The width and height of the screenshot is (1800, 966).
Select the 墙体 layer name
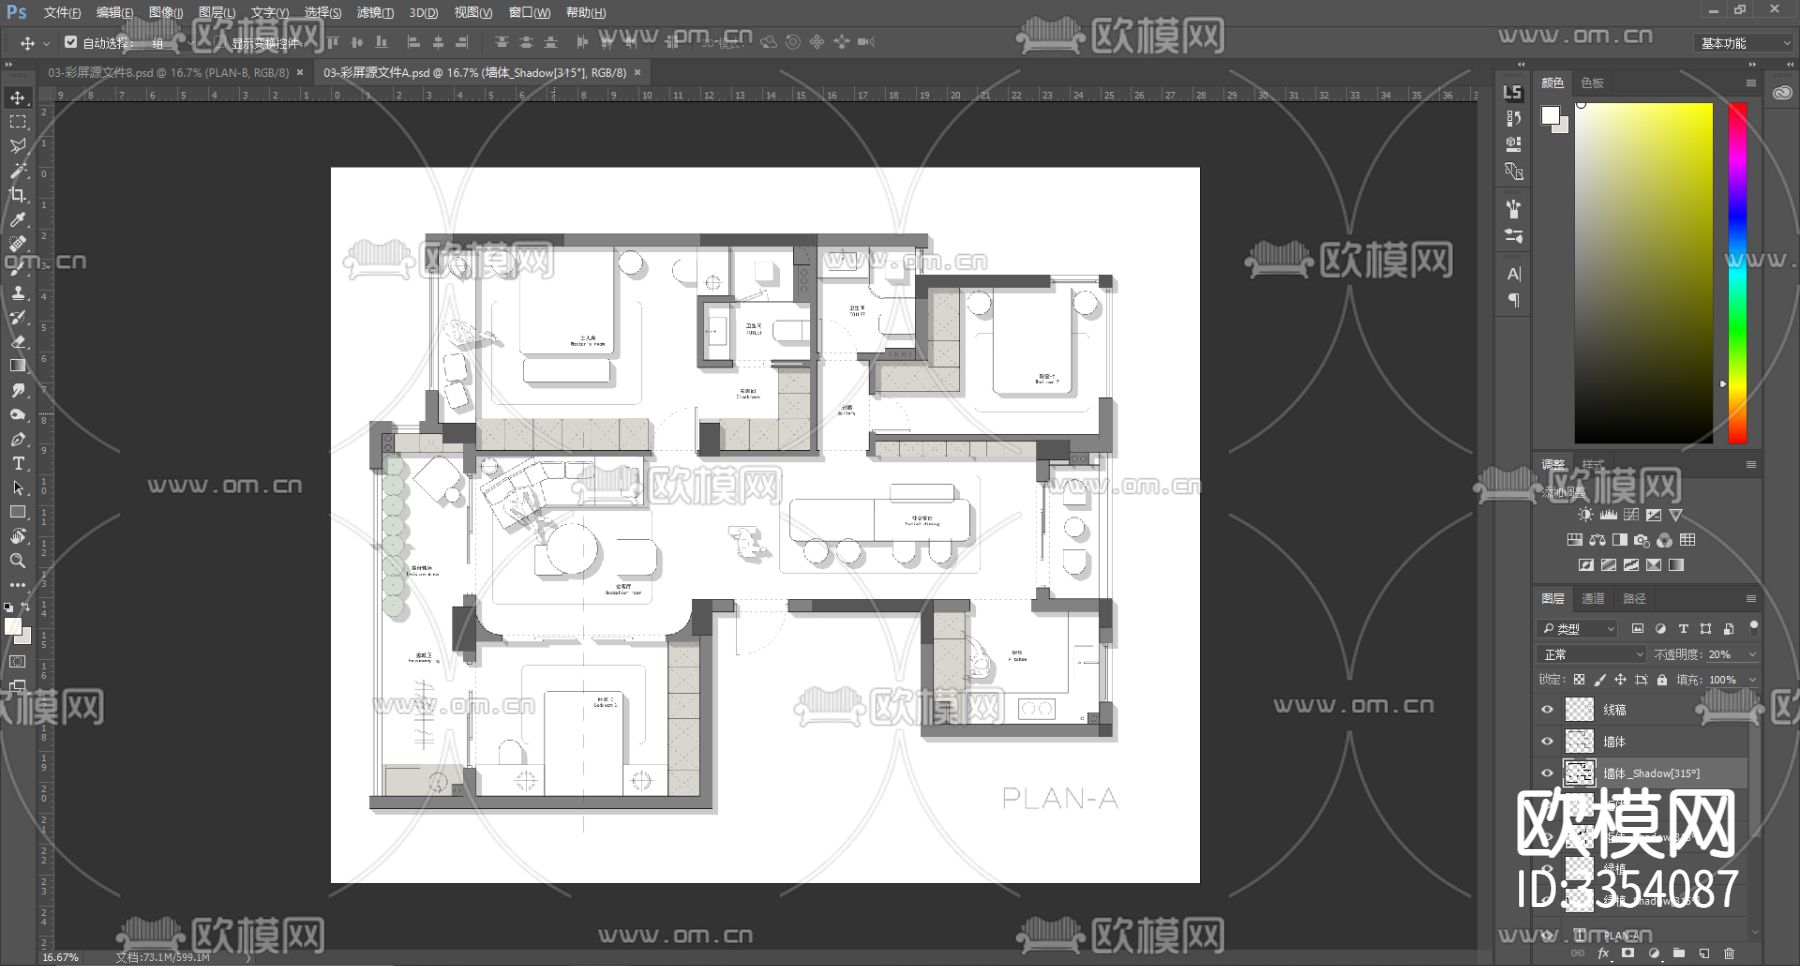1614,741
